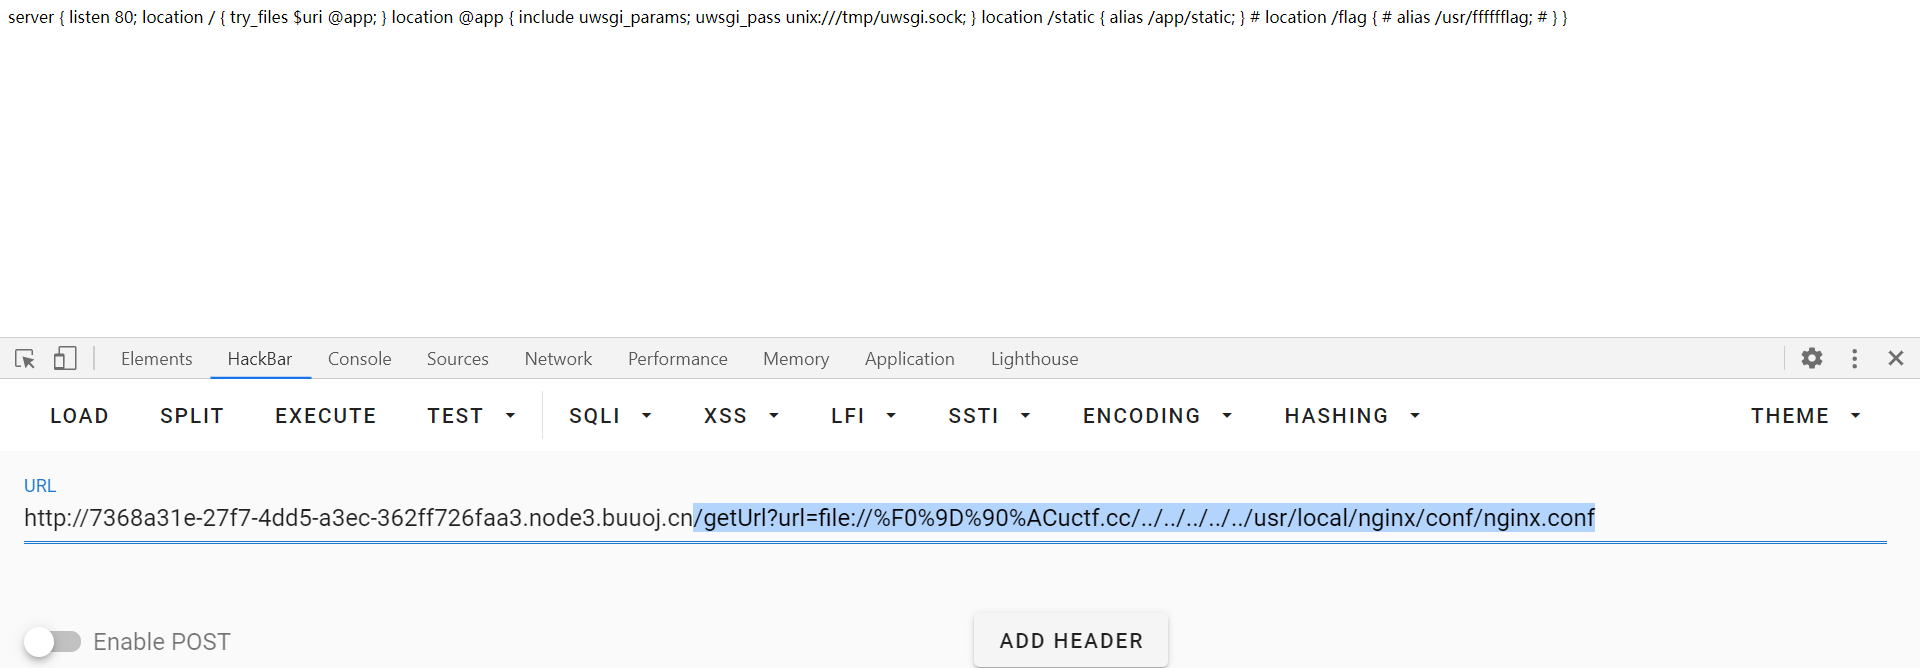Image resolution: width=1920 pixels, height=668 pixels.
Task: Expand the SSTI dropdown
Action: point(989,416)
